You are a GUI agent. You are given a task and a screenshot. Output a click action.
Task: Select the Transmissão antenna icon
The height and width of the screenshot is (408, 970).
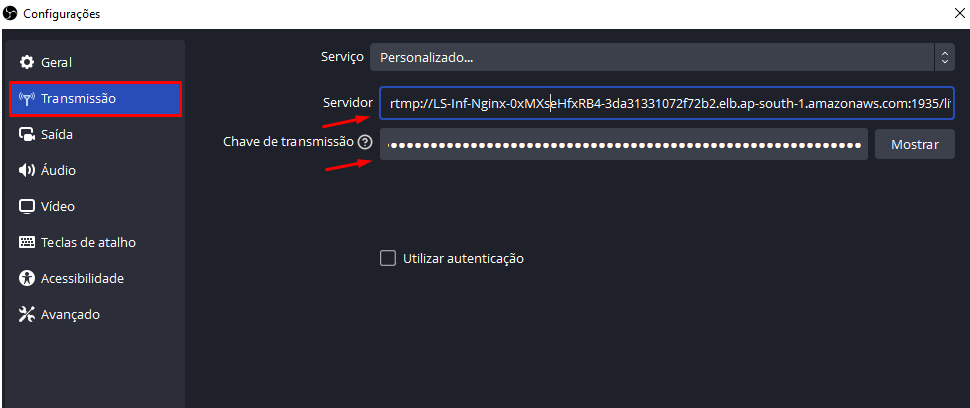[27, 98]
